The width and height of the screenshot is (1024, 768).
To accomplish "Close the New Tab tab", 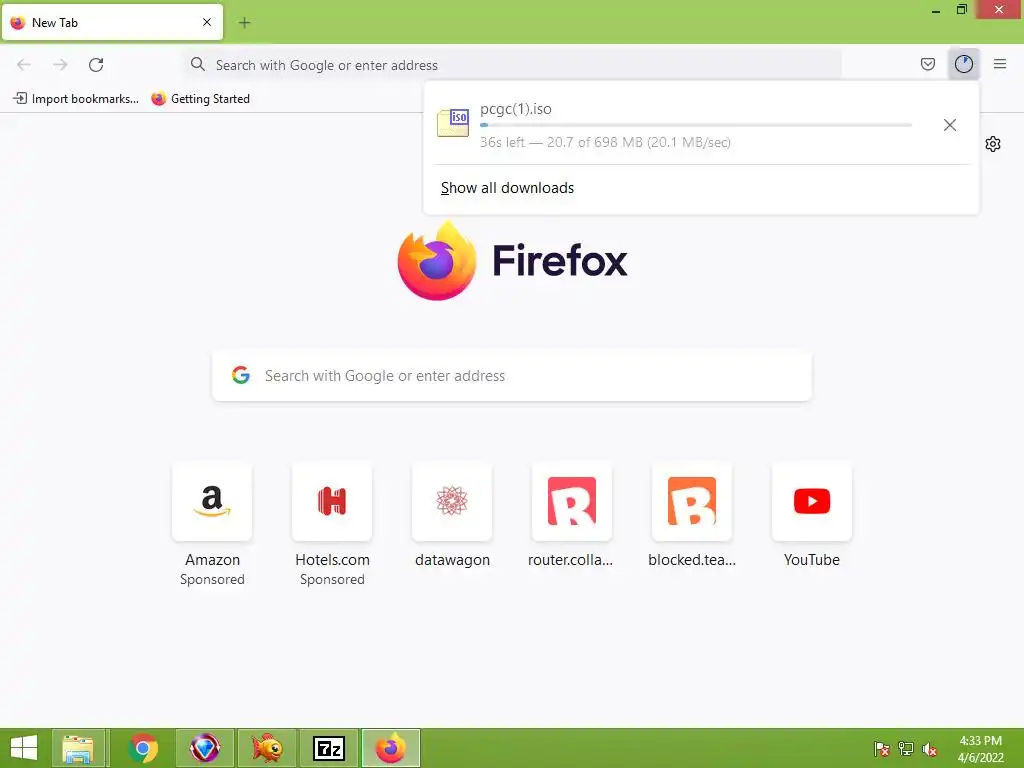I will tap(207, 22).
